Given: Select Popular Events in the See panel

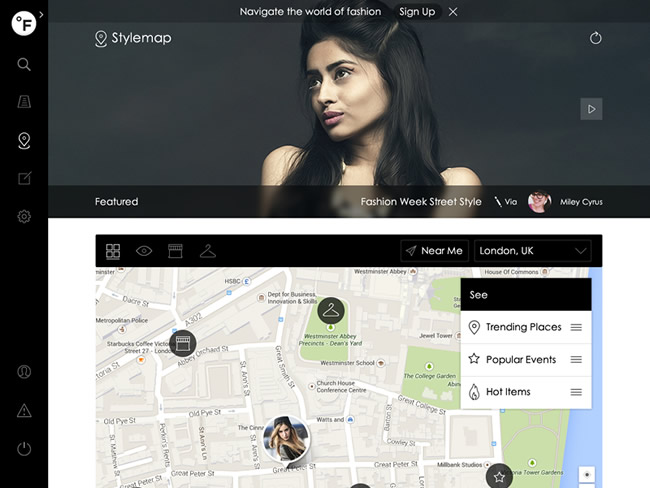Looking at the screenshot, I should point(526,359).
